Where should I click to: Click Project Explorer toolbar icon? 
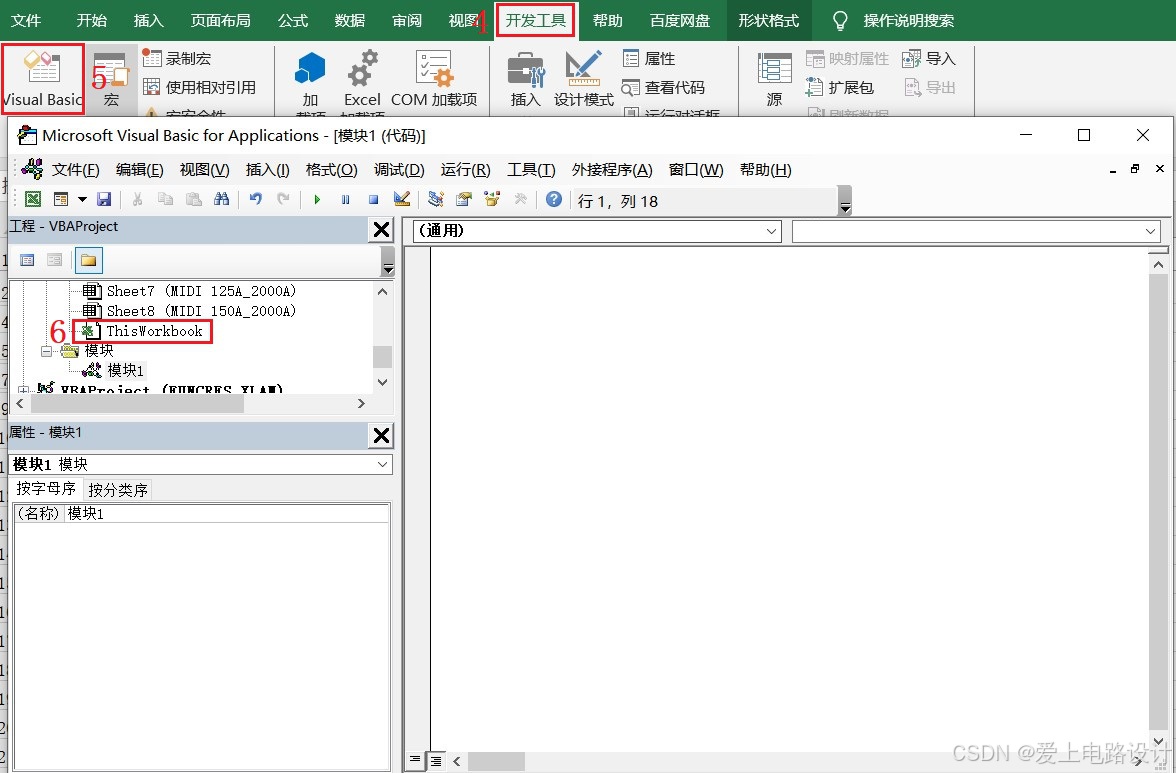click(436, 199)
